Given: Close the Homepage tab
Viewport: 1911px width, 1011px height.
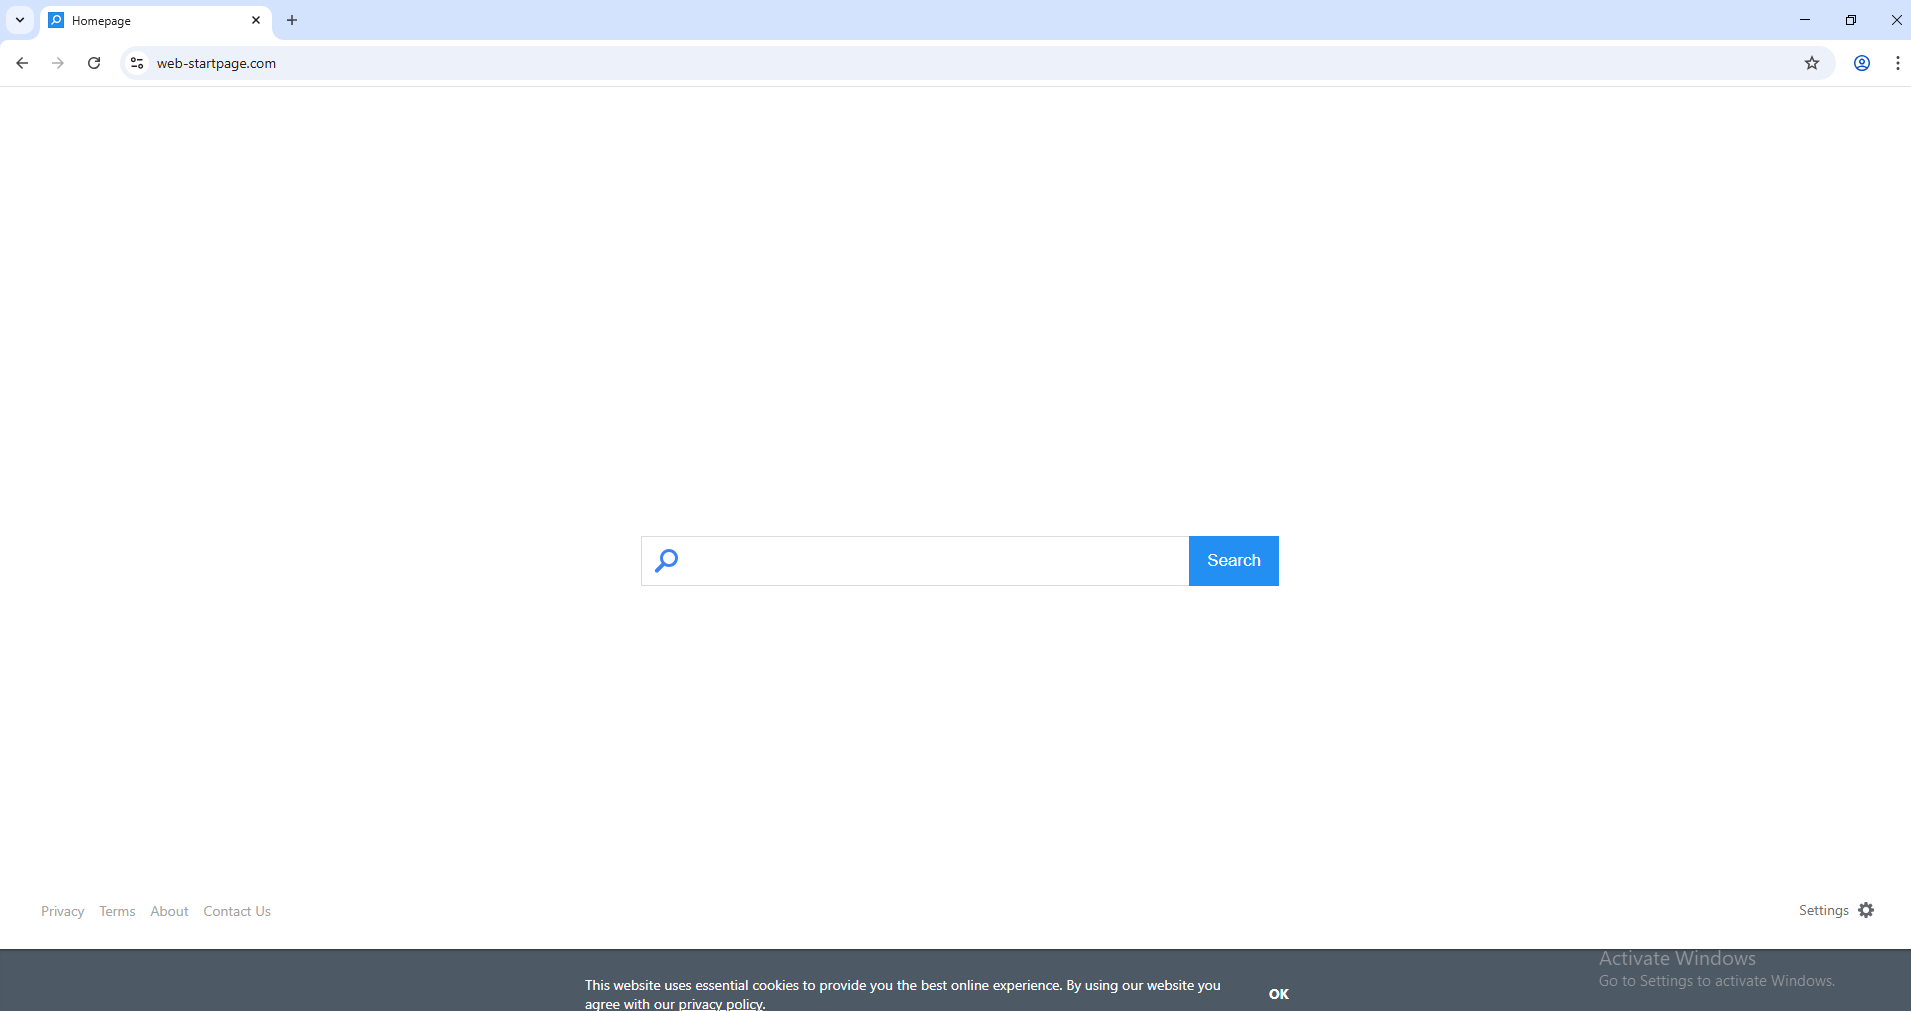Looking at the screenshot, I should point(256,20).
